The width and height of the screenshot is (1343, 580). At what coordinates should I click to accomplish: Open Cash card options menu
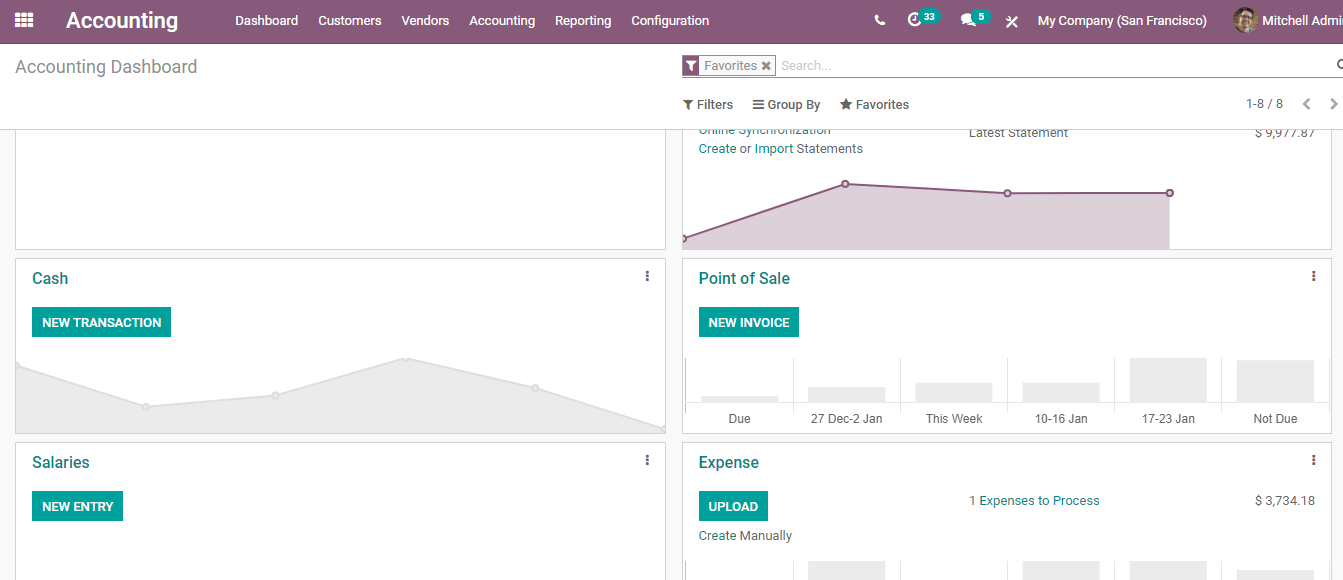647,276
